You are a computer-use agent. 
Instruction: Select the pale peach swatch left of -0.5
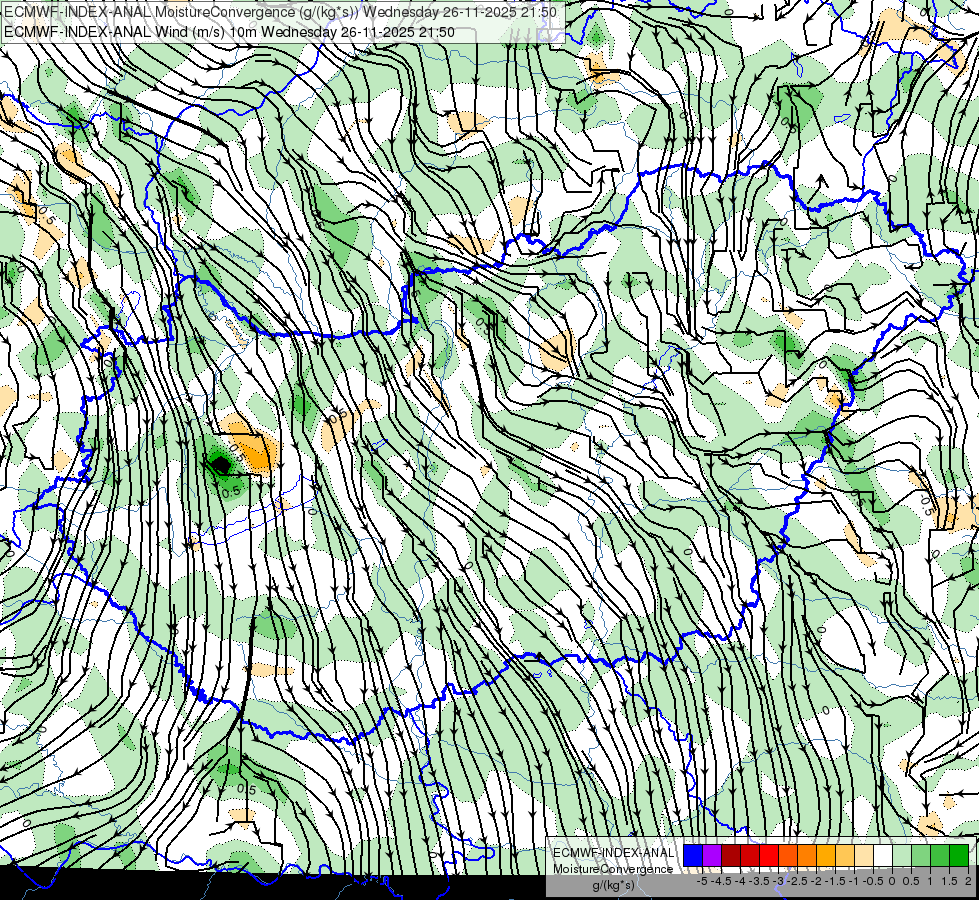pyautogui.click(x=864, y=855)
